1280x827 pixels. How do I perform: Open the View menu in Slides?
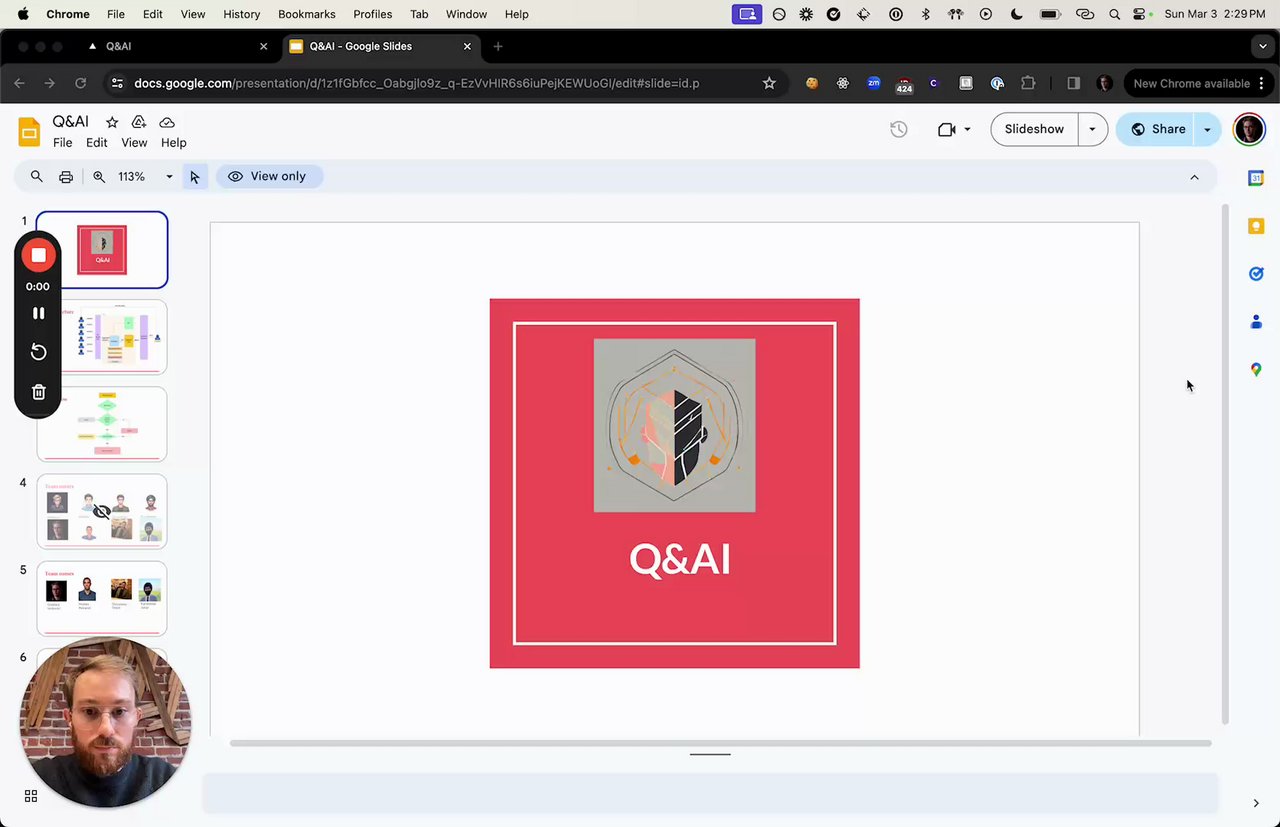pos(134,143)
